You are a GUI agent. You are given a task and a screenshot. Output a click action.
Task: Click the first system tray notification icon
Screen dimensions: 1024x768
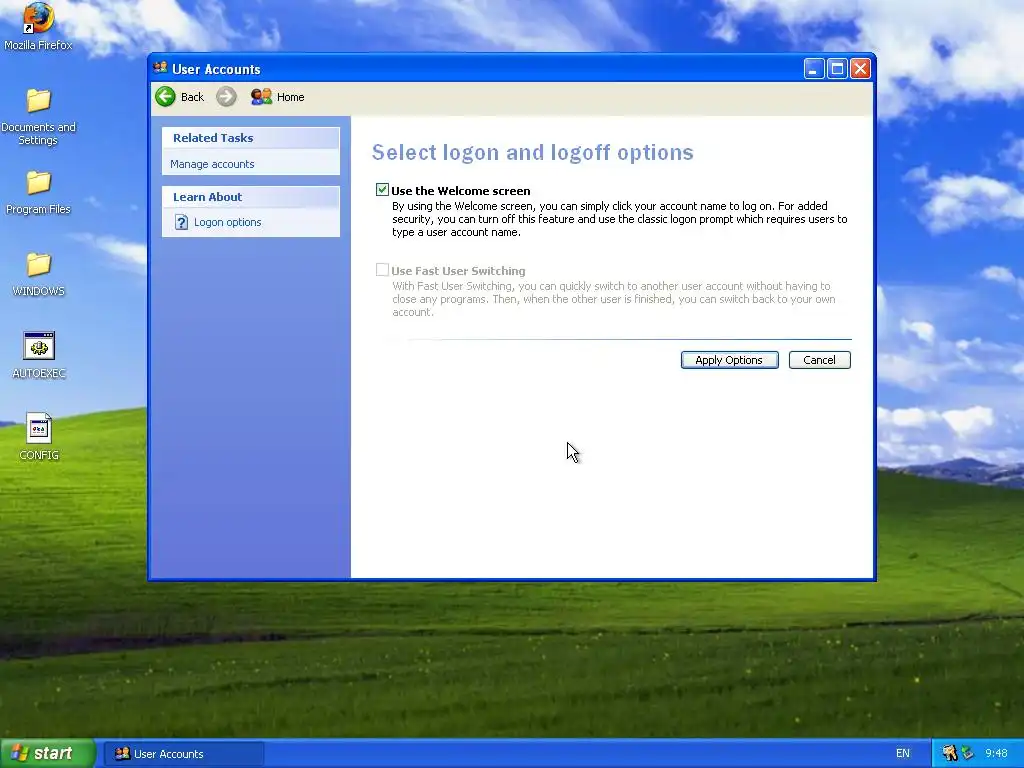tap(949, 753)
